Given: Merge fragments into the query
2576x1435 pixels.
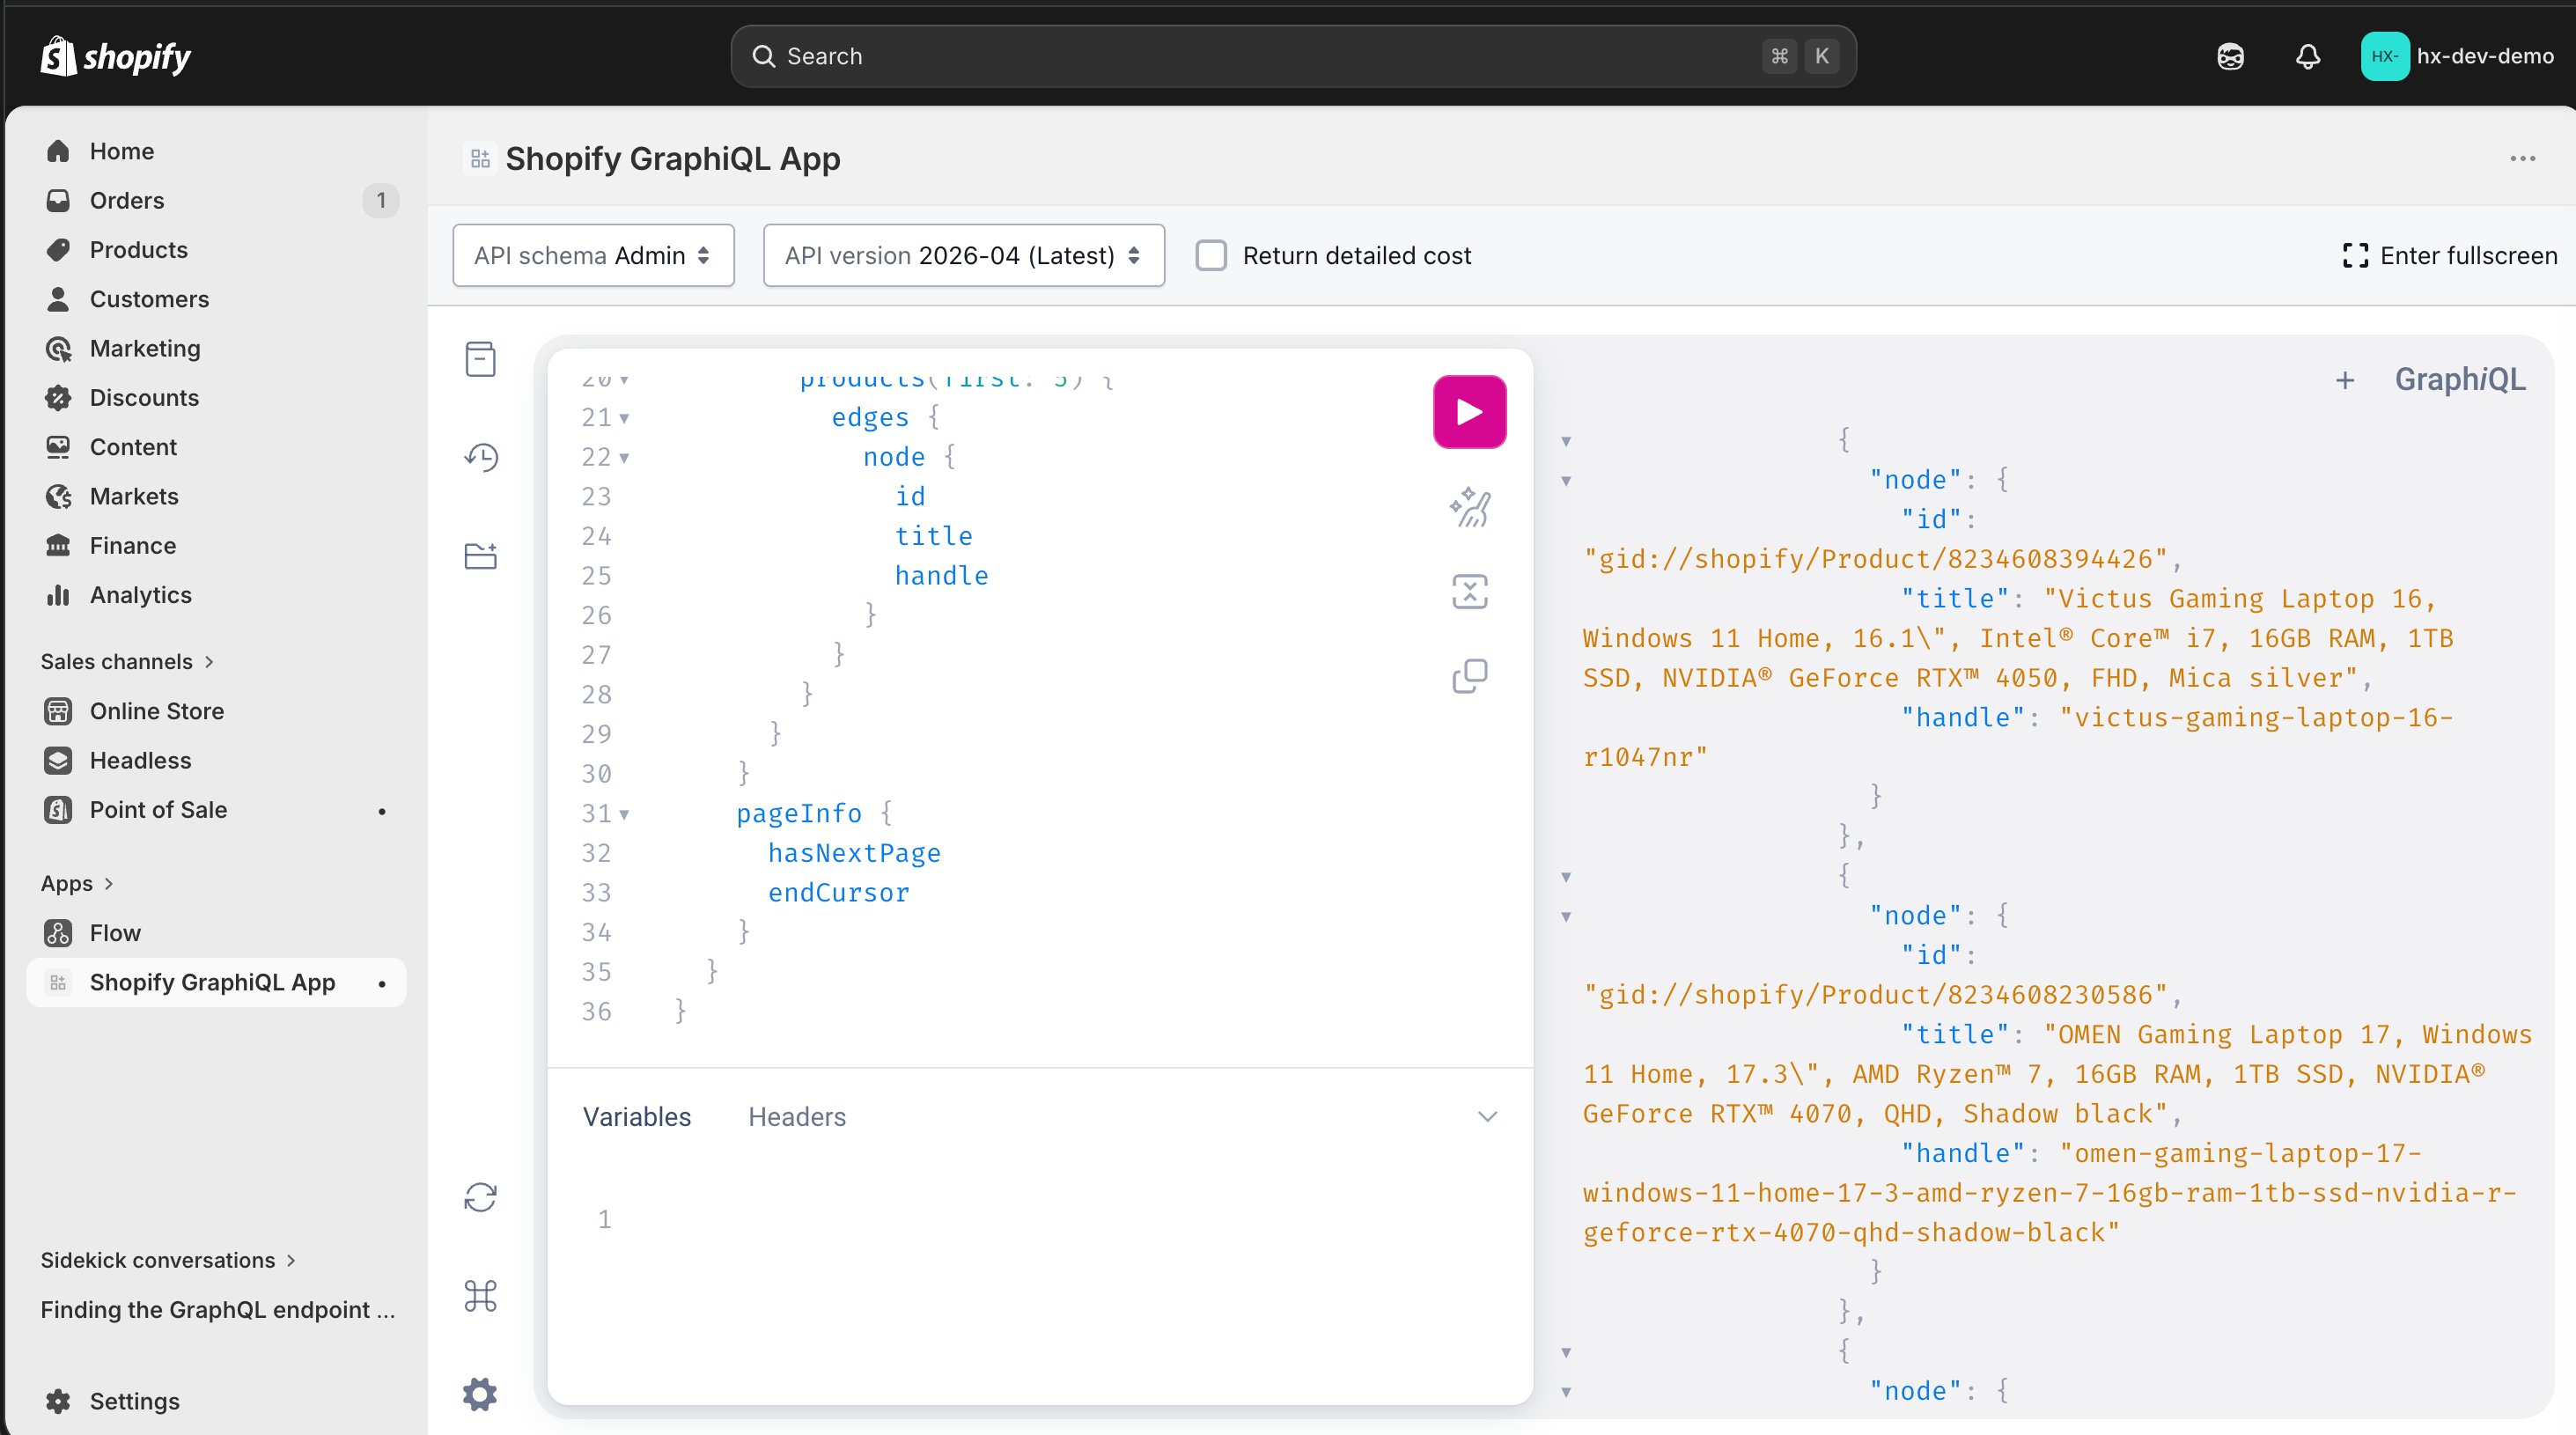Looking at the screenshot, I should pyautogui.click(x=1469, y=591).
